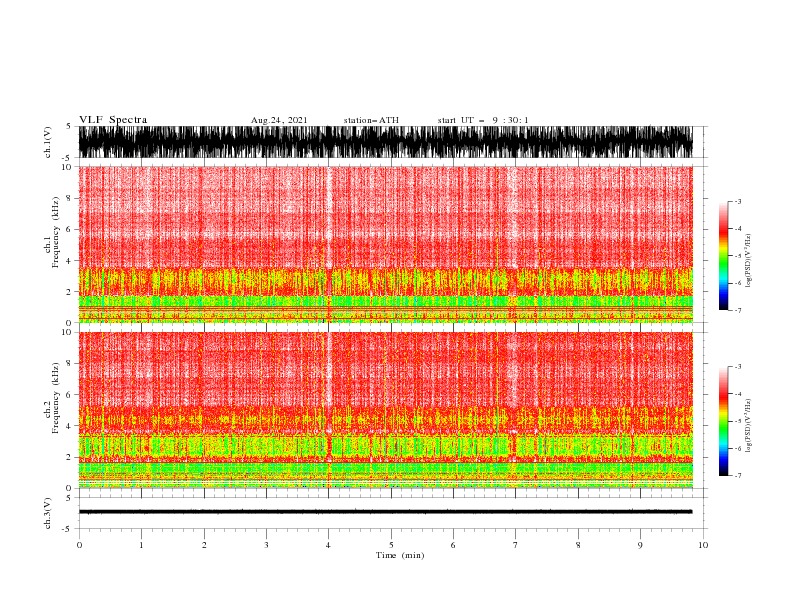The height and width of the screenshot is (612, 792).
Task: Click the Time (min) axis title
Action: click(x=400, y=555)
